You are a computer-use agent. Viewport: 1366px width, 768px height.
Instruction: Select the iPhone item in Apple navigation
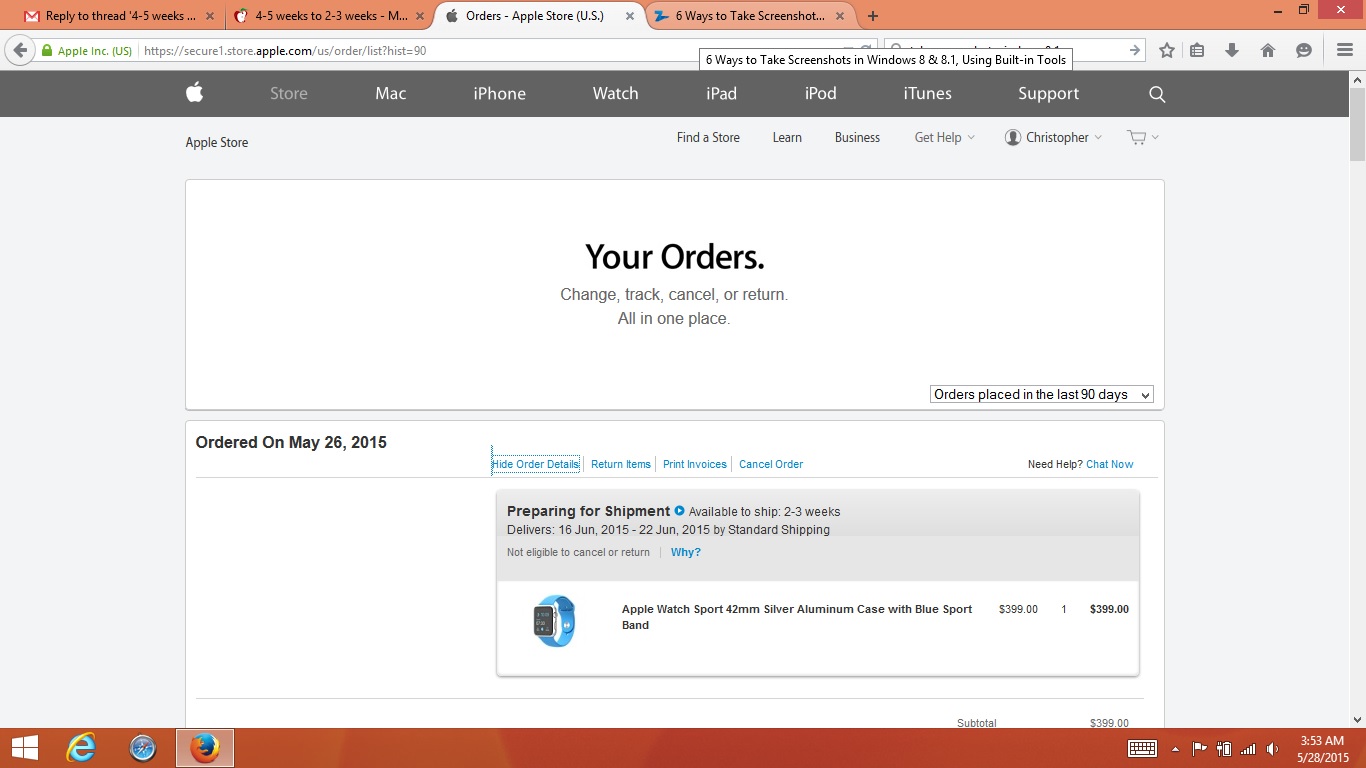click(x=499, y=93)
